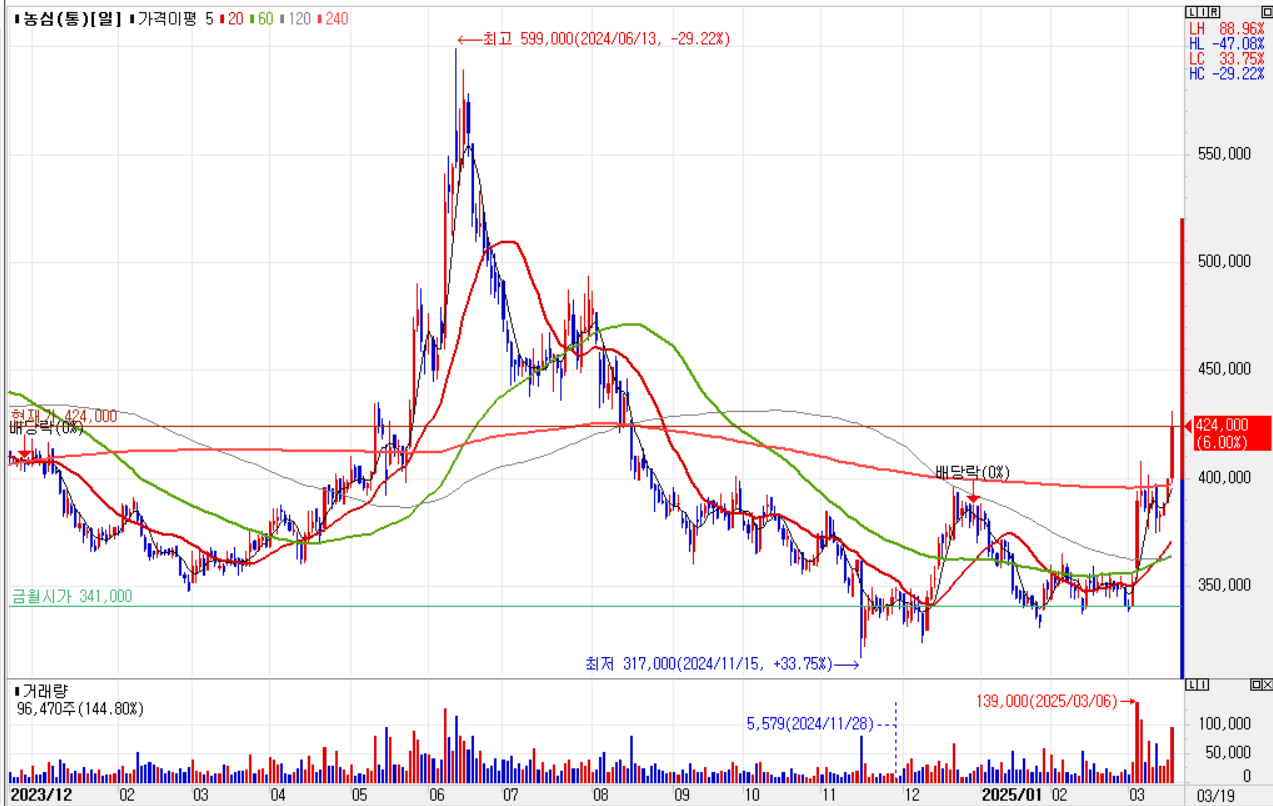
Task: Maximize the price chart panel using square icon
Action: pos(1266,11)
